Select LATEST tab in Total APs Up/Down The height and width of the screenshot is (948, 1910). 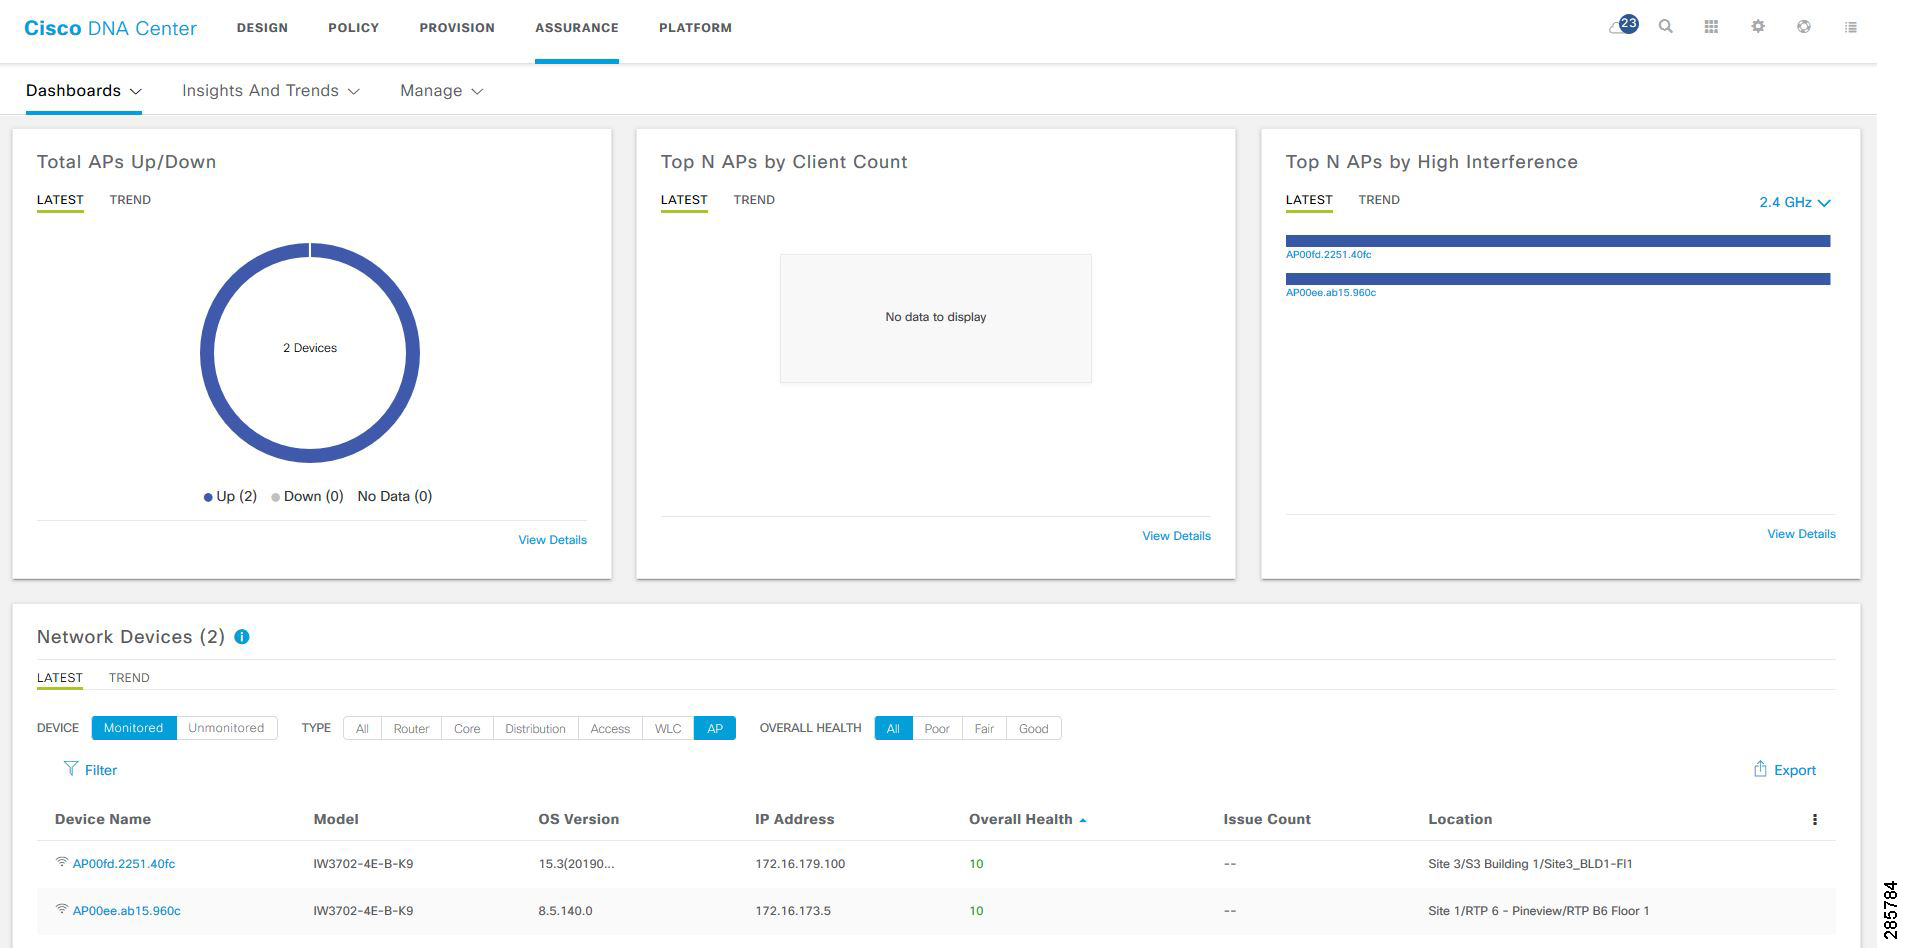[x=60, y=200]
